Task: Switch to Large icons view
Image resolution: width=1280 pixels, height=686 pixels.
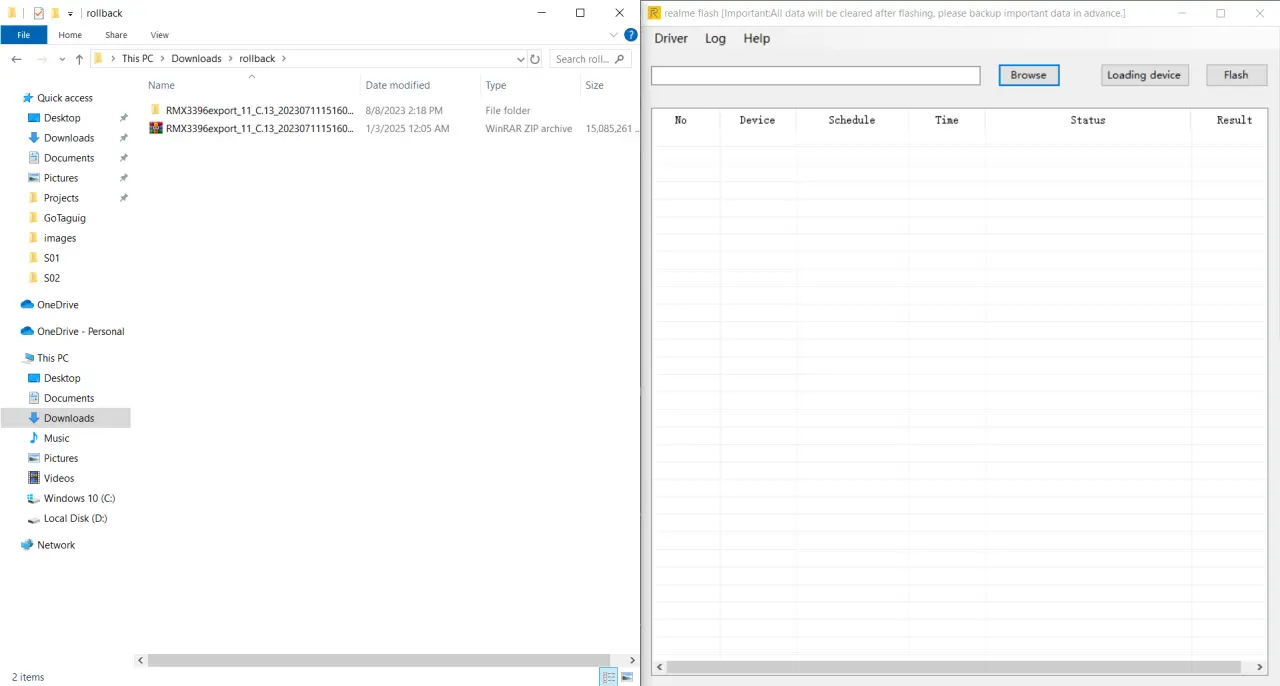Action: click(627, 677)
